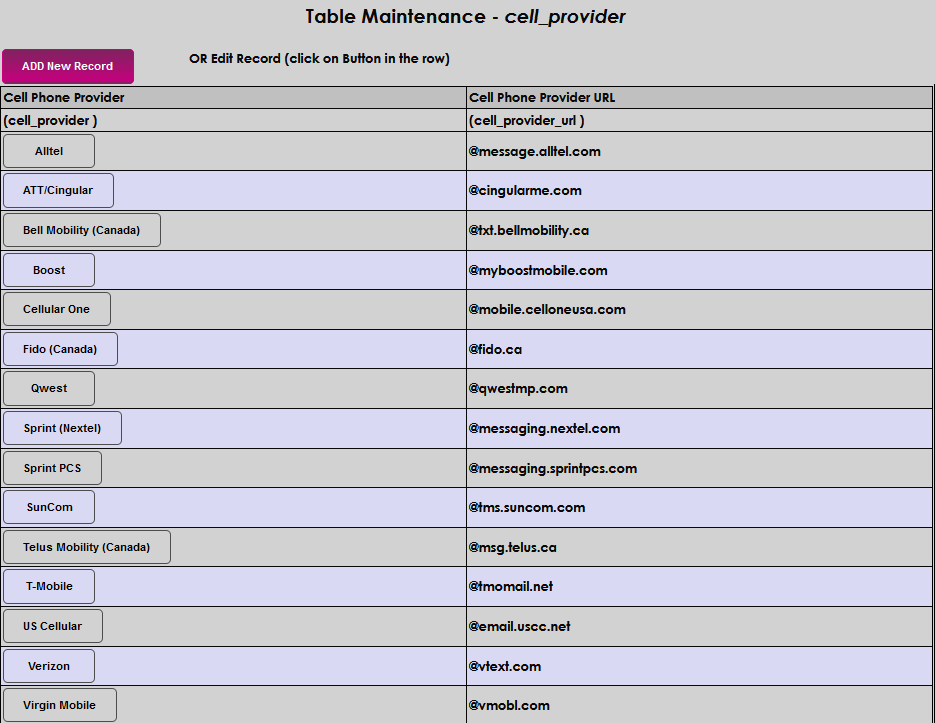
Task: Open the Telus Mobility (Canada) record
Action: point(86,547)
